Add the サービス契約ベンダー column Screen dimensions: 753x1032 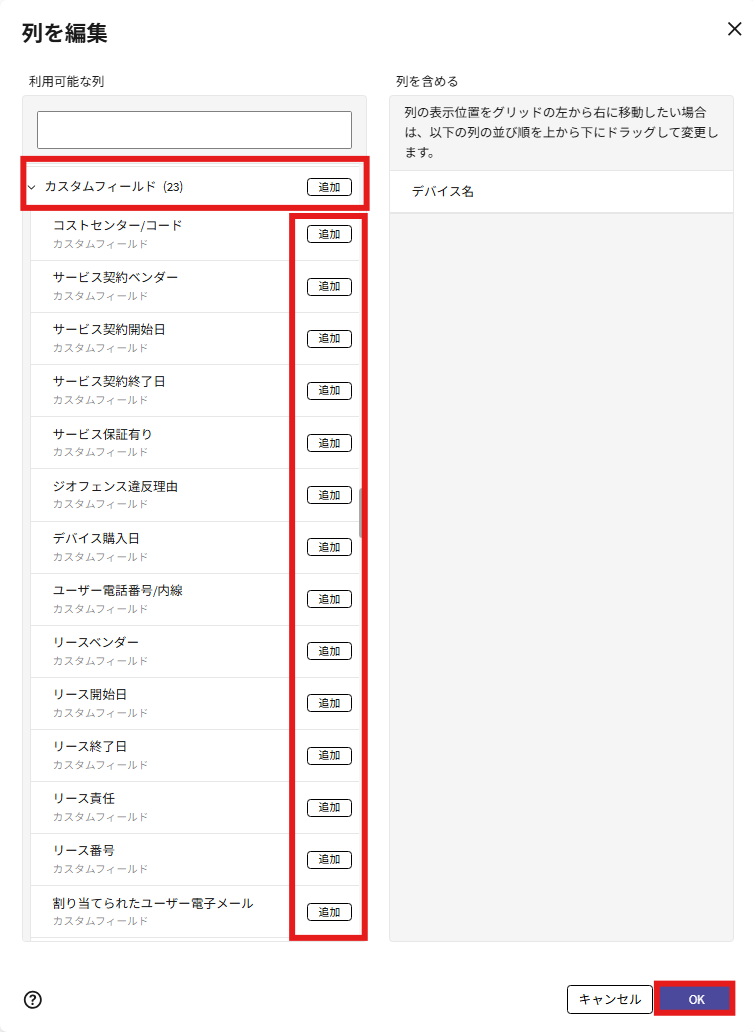pos(329,287)
